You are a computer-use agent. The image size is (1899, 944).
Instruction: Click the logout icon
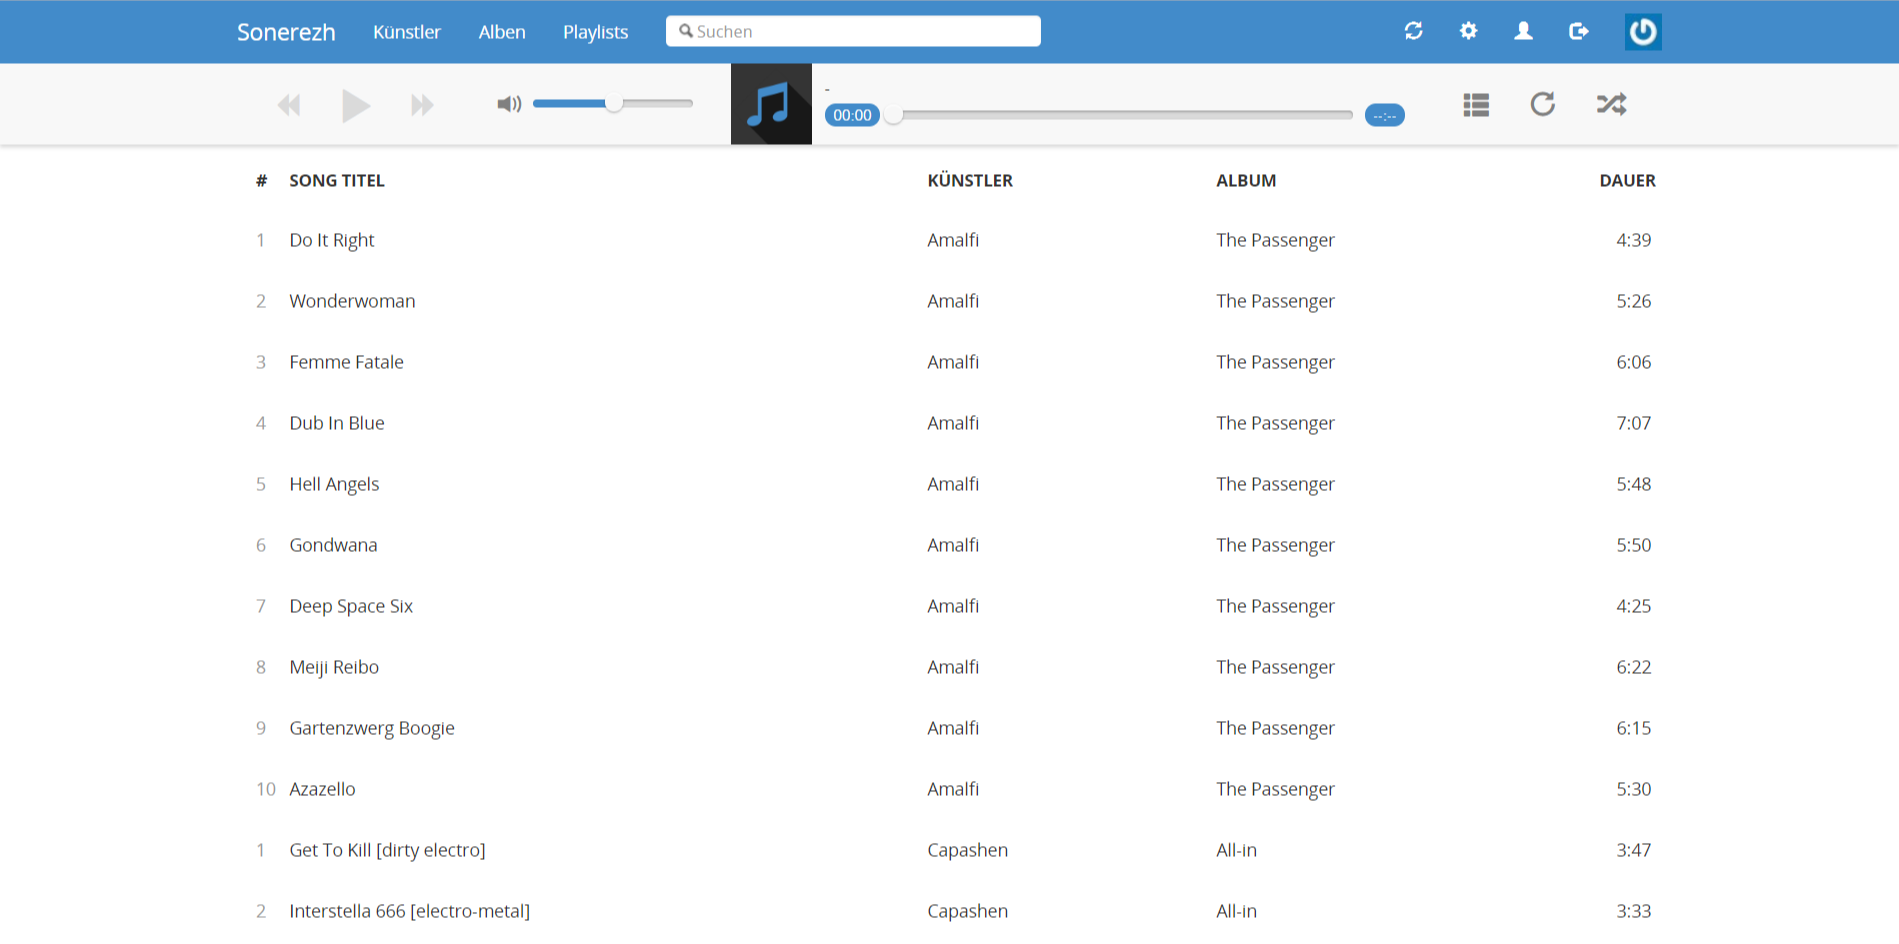coord(1578,31)
